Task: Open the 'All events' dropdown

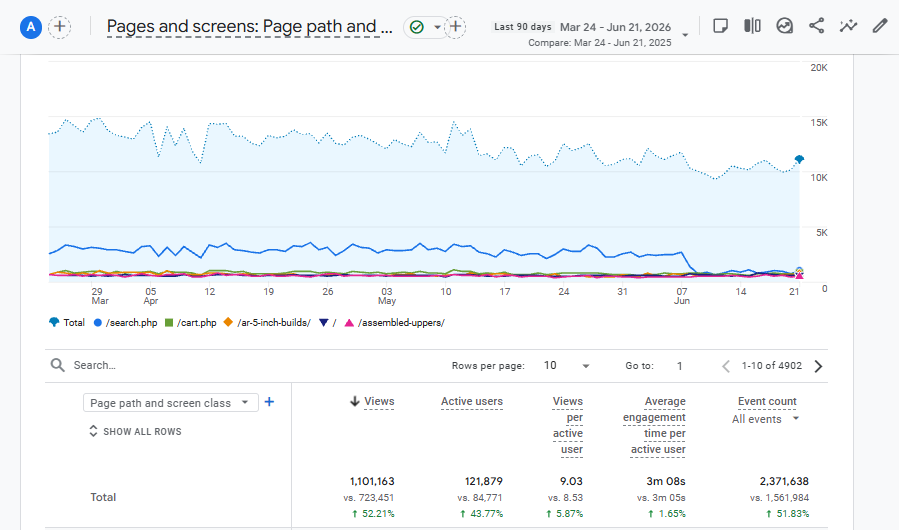Action: [x=765, y=419]
